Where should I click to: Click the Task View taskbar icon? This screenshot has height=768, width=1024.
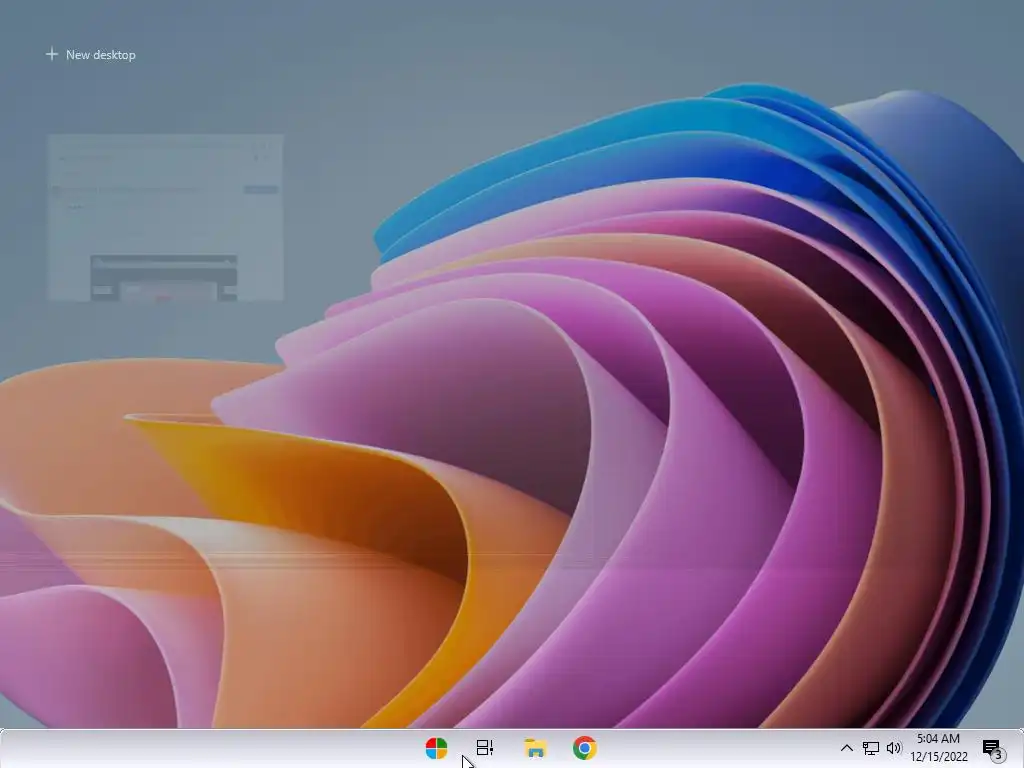(485, 748)
